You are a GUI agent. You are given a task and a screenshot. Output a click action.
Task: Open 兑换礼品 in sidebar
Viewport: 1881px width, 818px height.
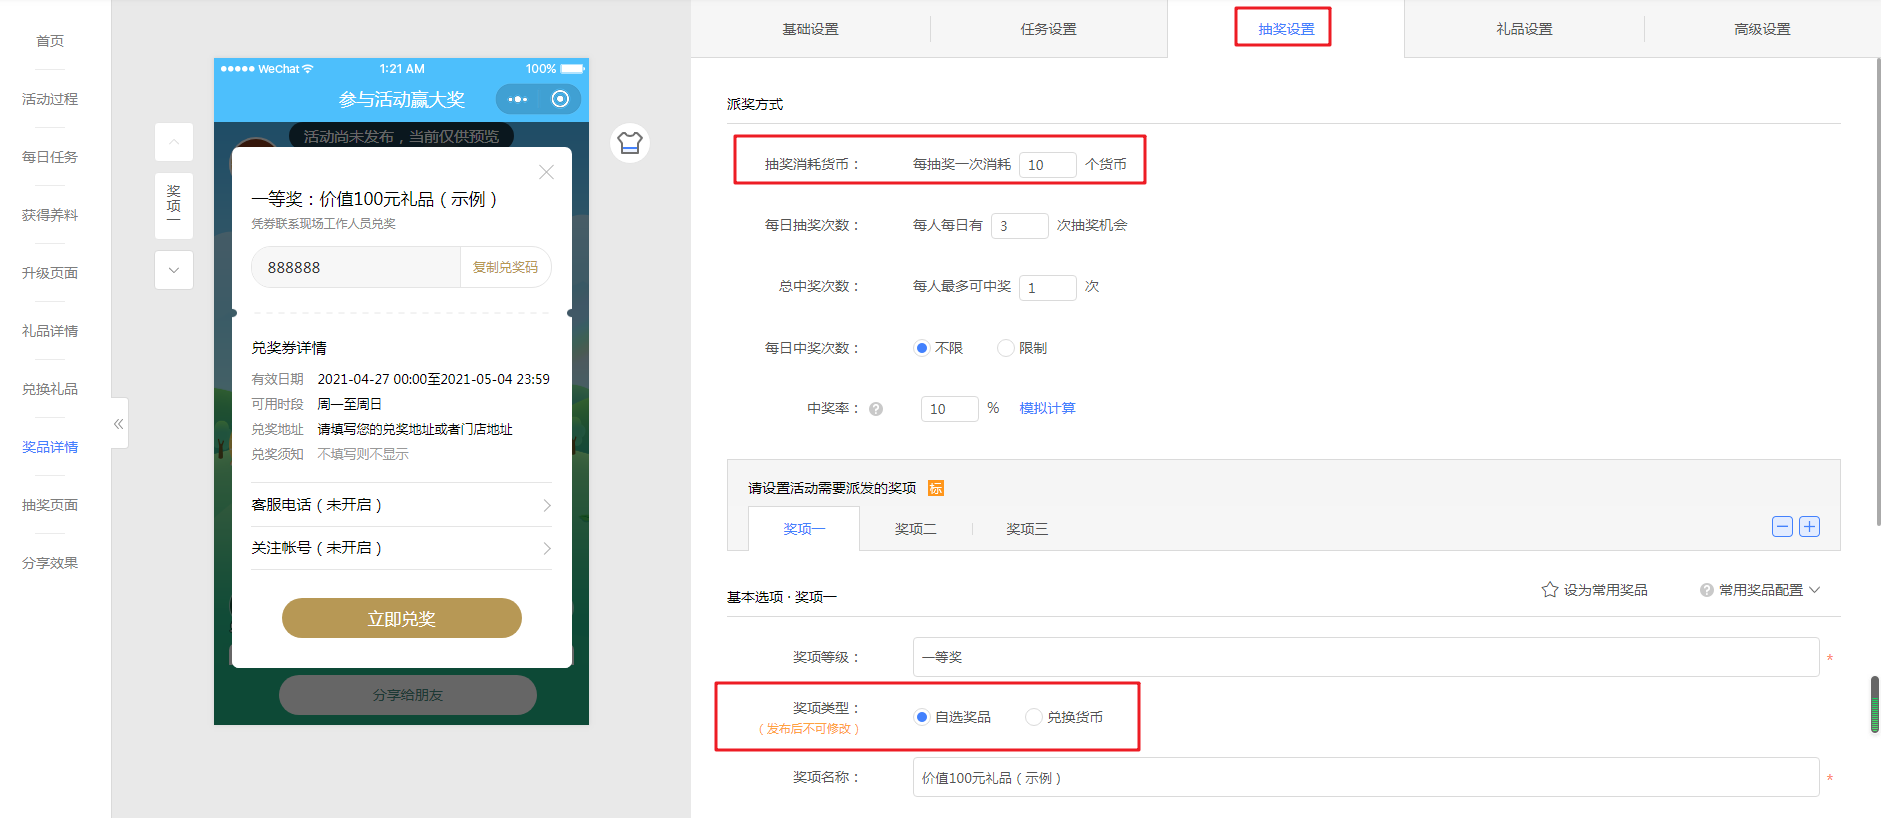pyautogui.click(x=50, y=389)
